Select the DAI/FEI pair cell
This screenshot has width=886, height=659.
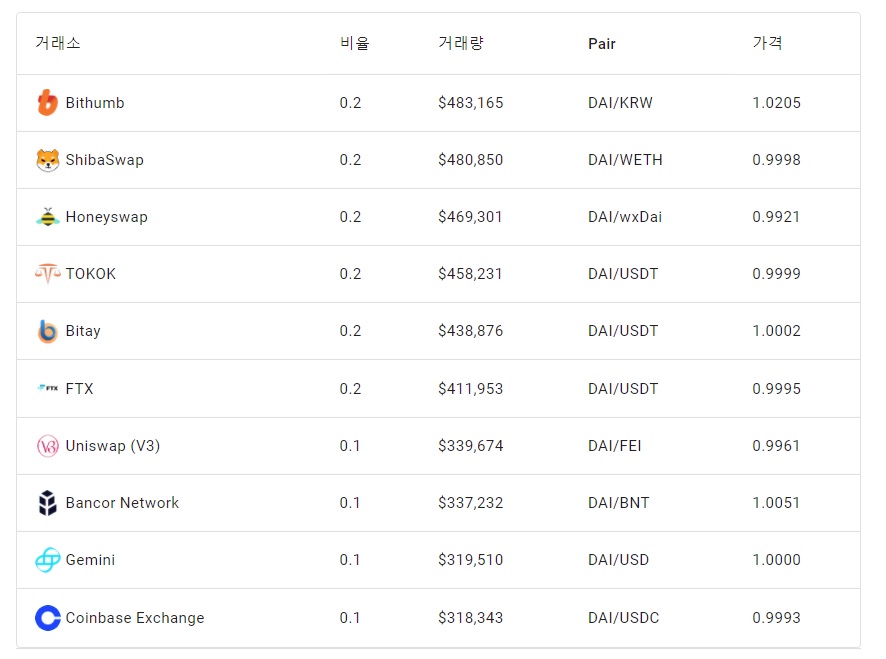(615, 446)
